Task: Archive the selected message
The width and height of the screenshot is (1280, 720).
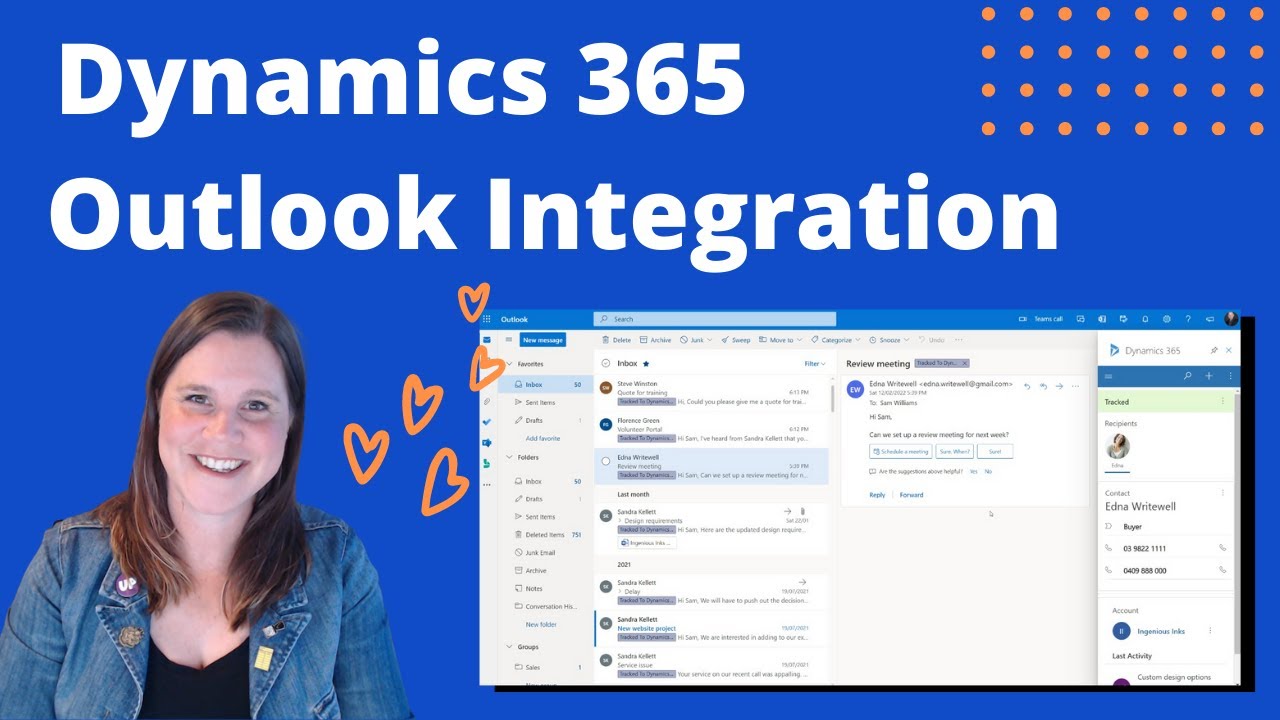Action: coord(656,340)
